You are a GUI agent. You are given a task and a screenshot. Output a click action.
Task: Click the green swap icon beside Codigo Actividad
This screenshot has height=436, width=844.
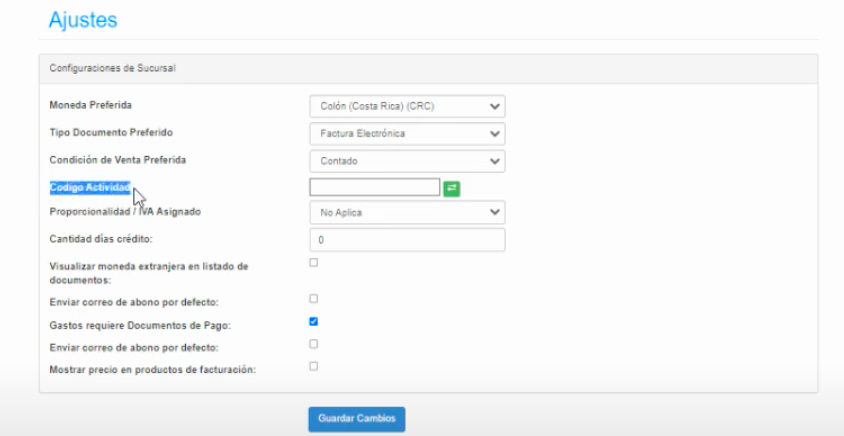(x=452, y=188)
